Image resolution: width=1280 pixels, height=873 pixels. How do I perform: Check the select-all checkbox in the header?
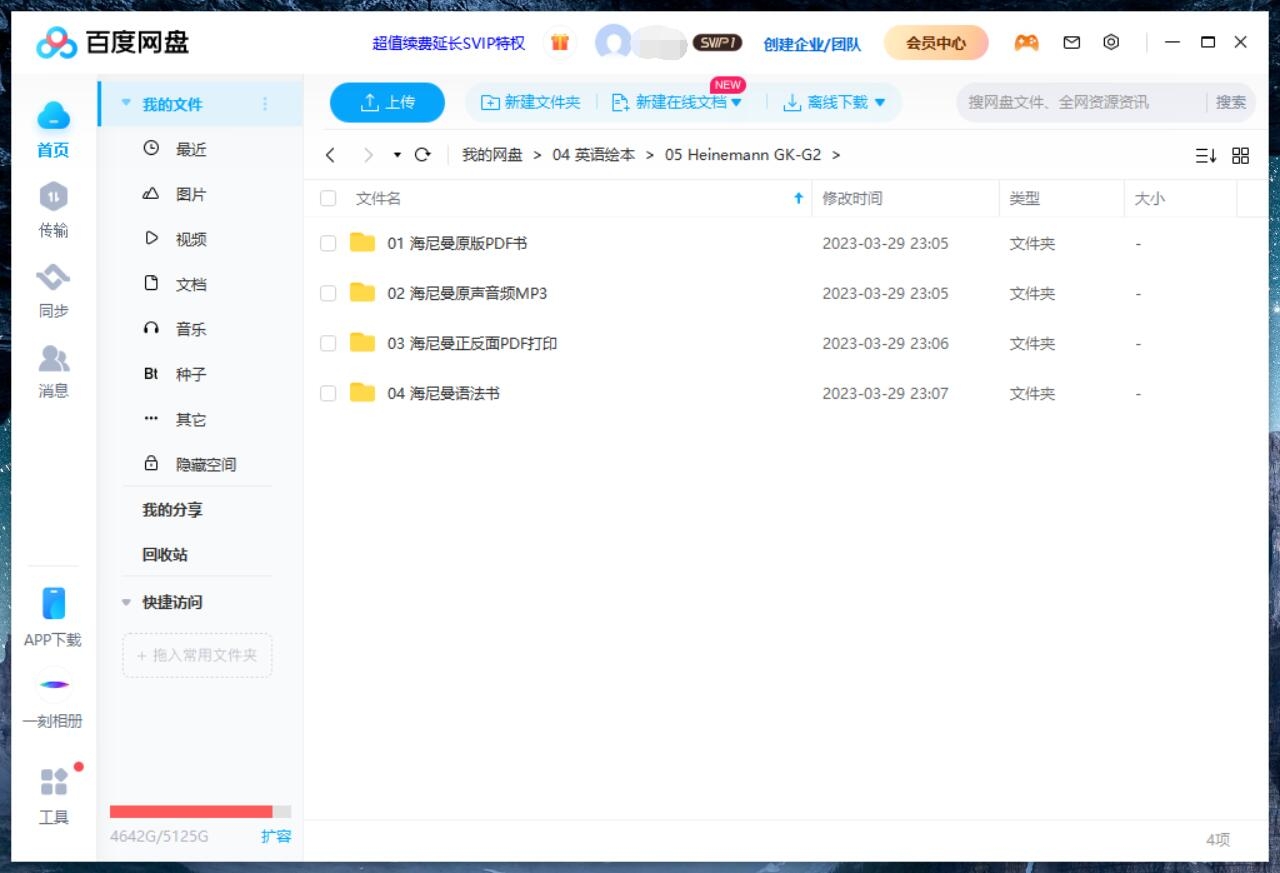coord(327,198)
